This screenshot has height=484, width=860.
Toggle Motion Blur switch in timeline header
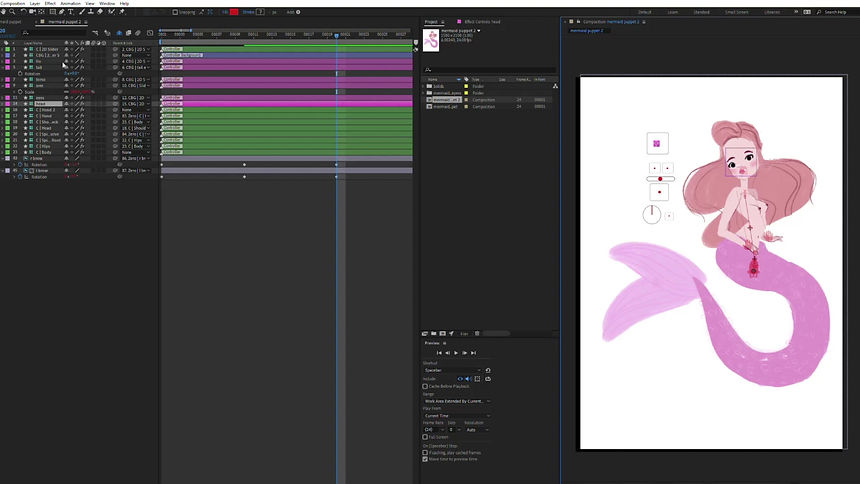point(138,33)
